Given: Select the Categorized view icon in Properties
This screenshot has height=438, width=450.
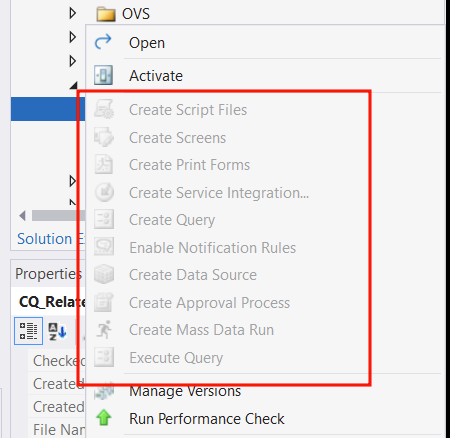Looking at the screenshot, I should tap(28, 331).
